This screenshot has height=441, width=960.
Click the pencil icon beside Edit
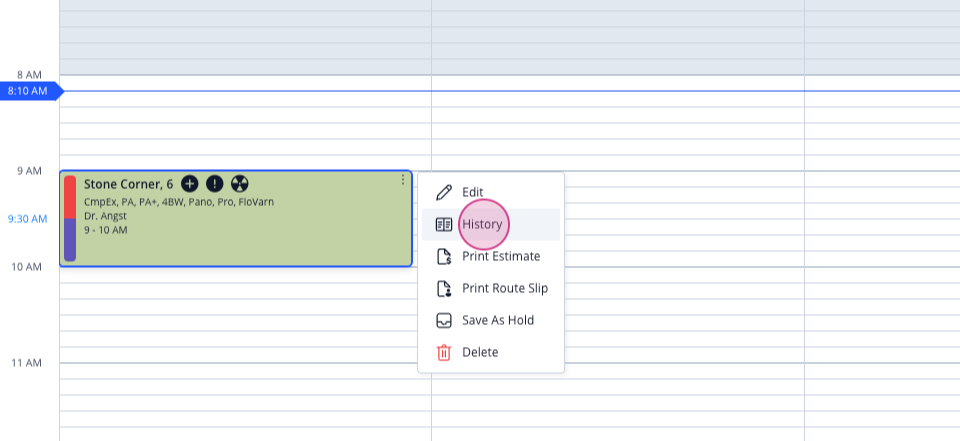(x=443, y=192)
